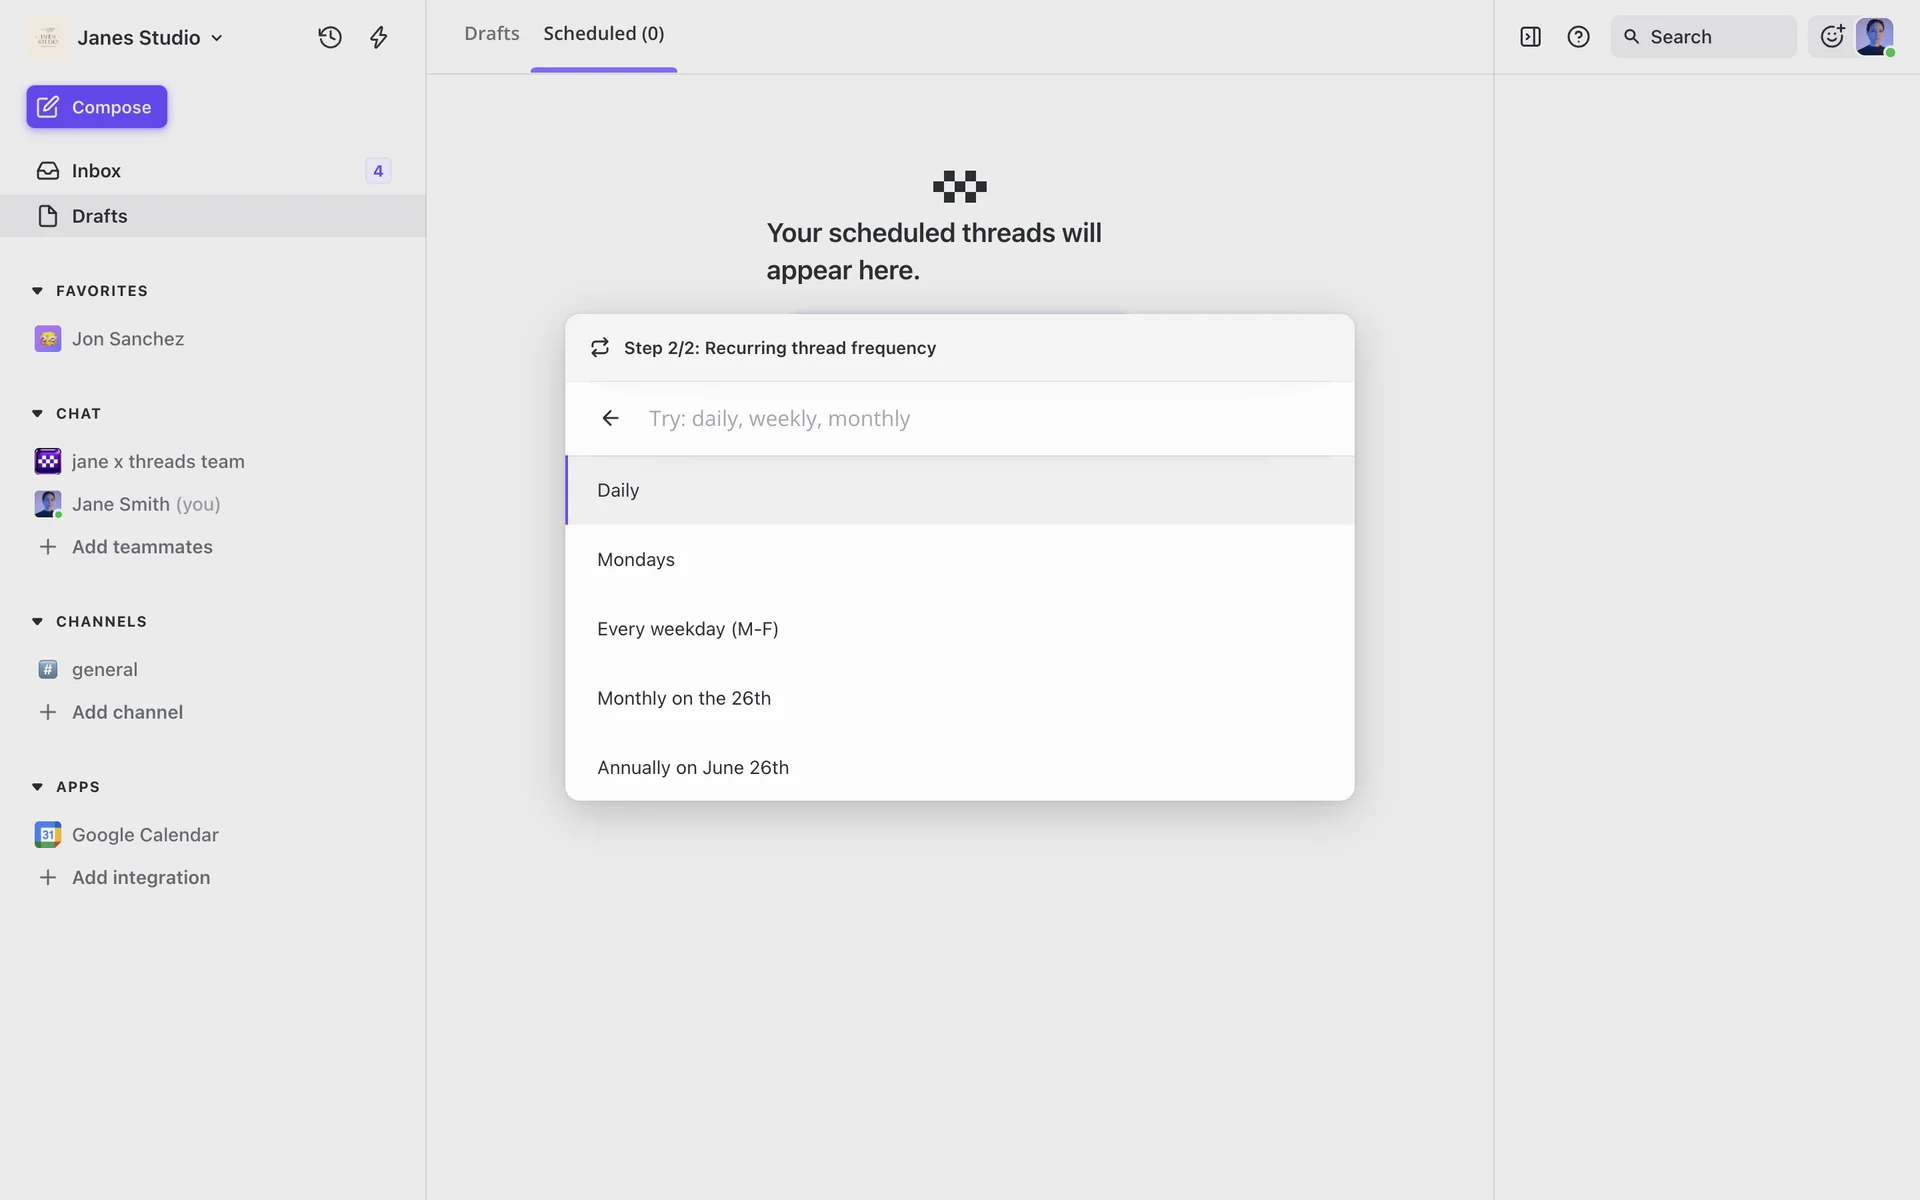Viewport: 1920px width, 1200px height.
Task: Collapse the Favorites section
Action: tap(38, 291)
